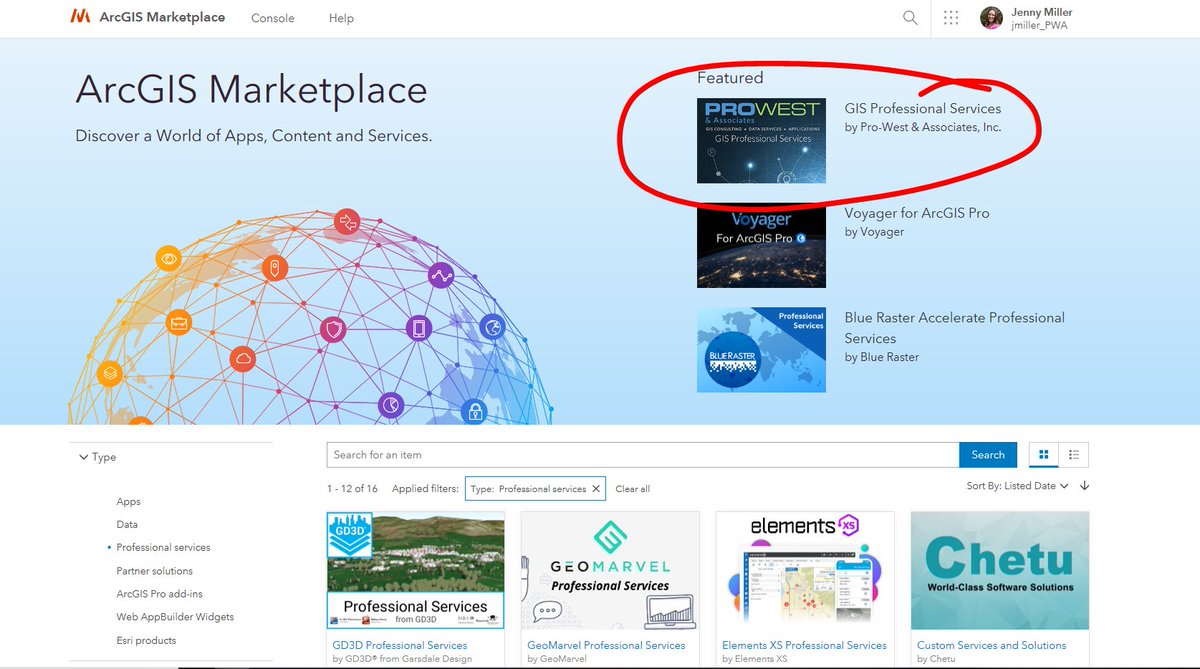Image resolution: width=1200 pixels, height=669 pixels.
Task: Open the Blue Raster Accelerate Professional Services link
Action: [955, 328]
